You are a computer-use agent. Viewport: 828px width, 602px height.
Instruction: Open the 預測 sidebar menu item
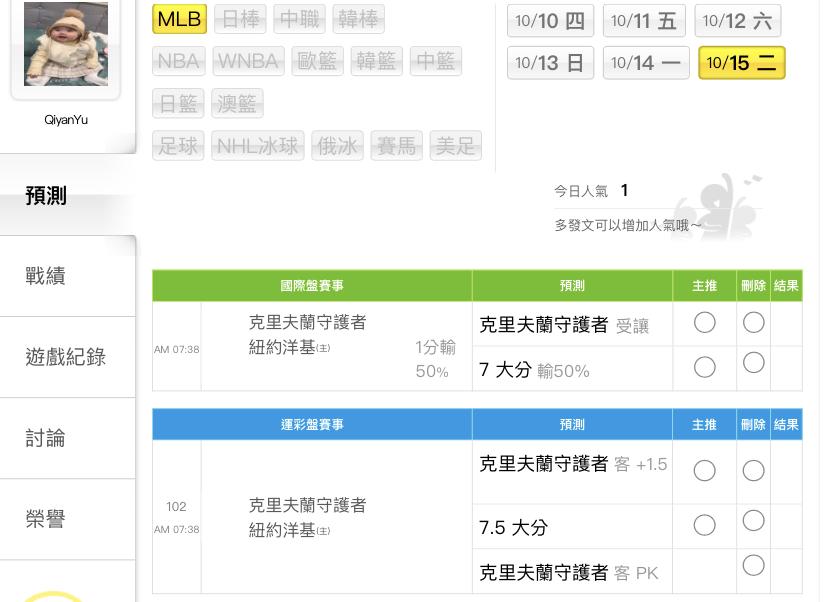46,196
